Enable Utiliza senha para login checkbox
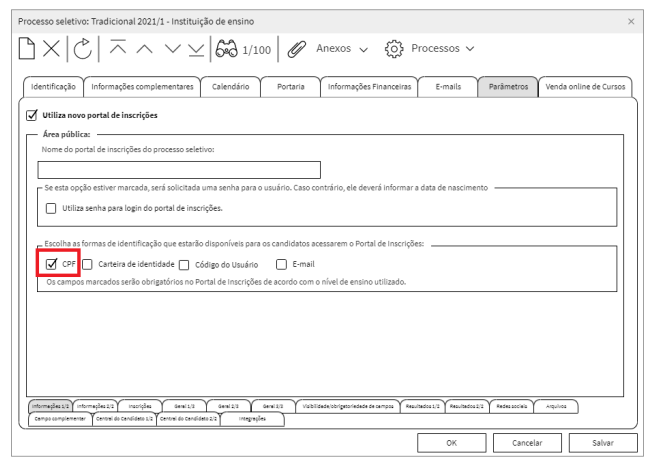This screenshot has width=654, height=464. [x=51, y=208]
